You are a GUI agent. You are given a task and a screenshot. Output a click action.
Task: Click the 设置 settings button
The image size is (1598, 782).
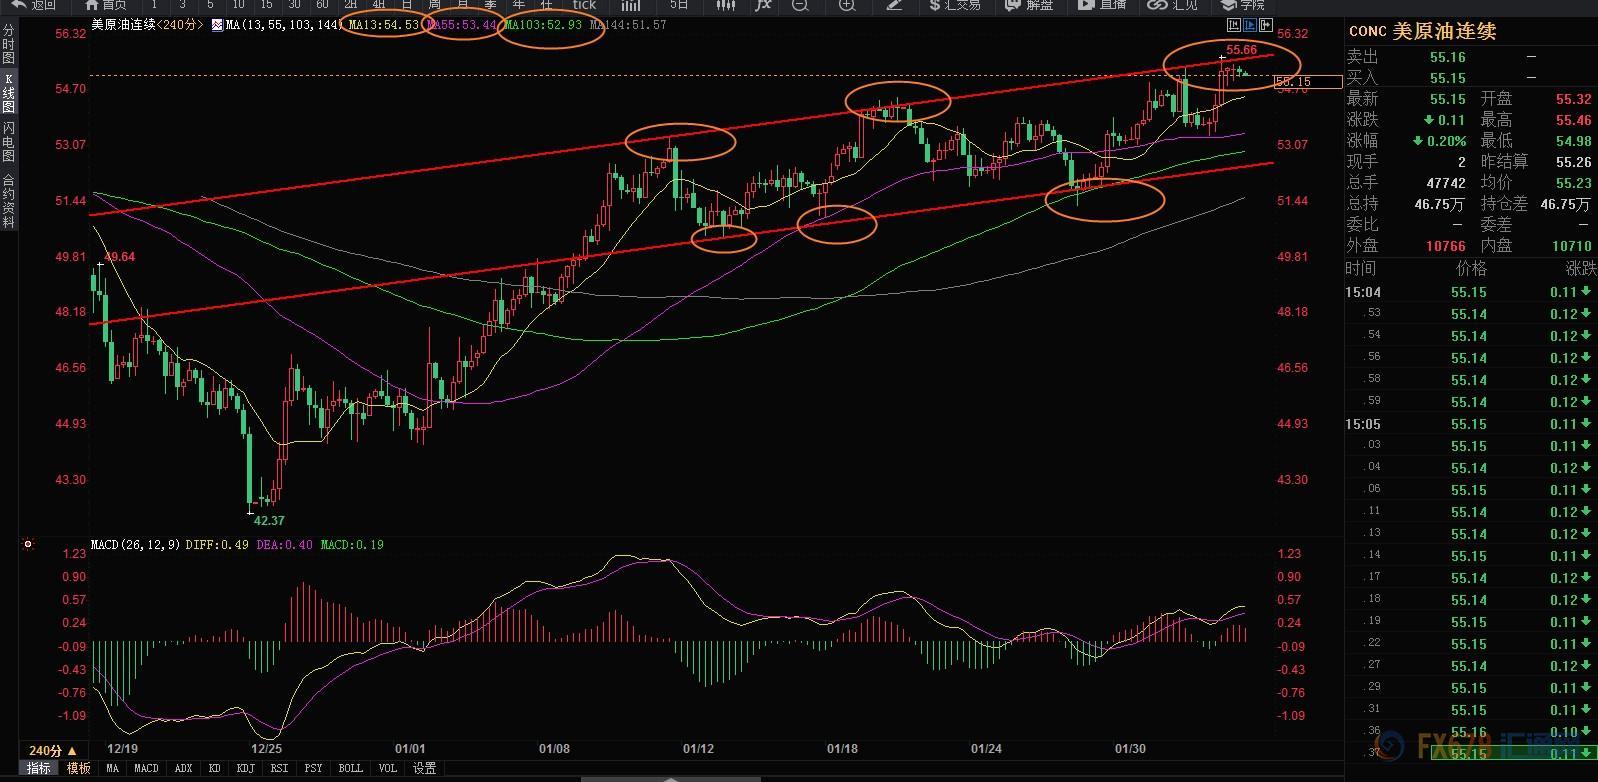[425, 768]
